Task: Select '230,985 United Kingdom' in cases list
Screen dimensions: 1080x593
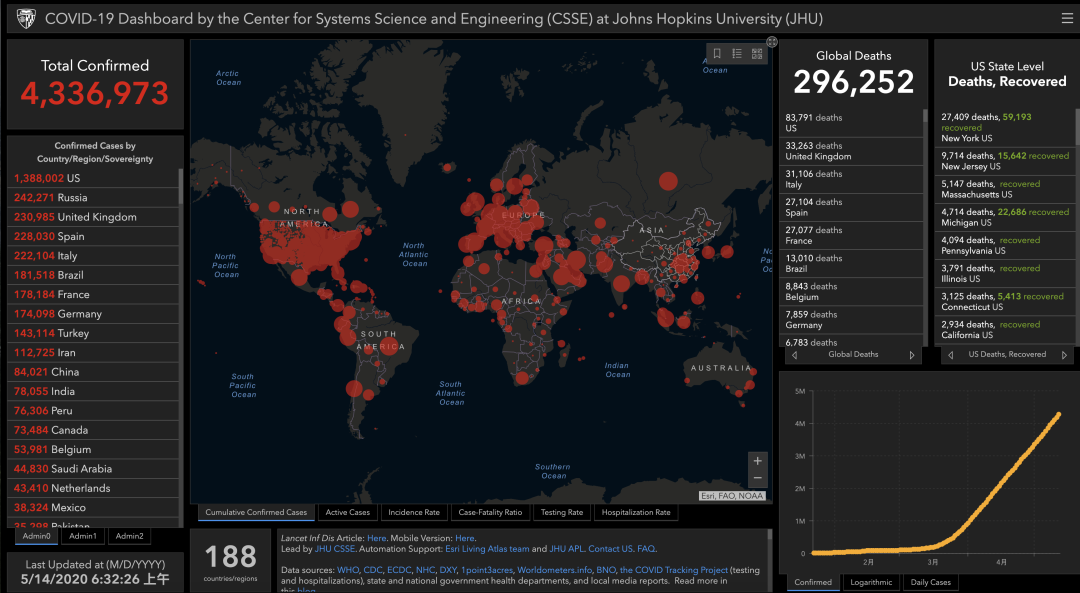Action: point(93,217)
